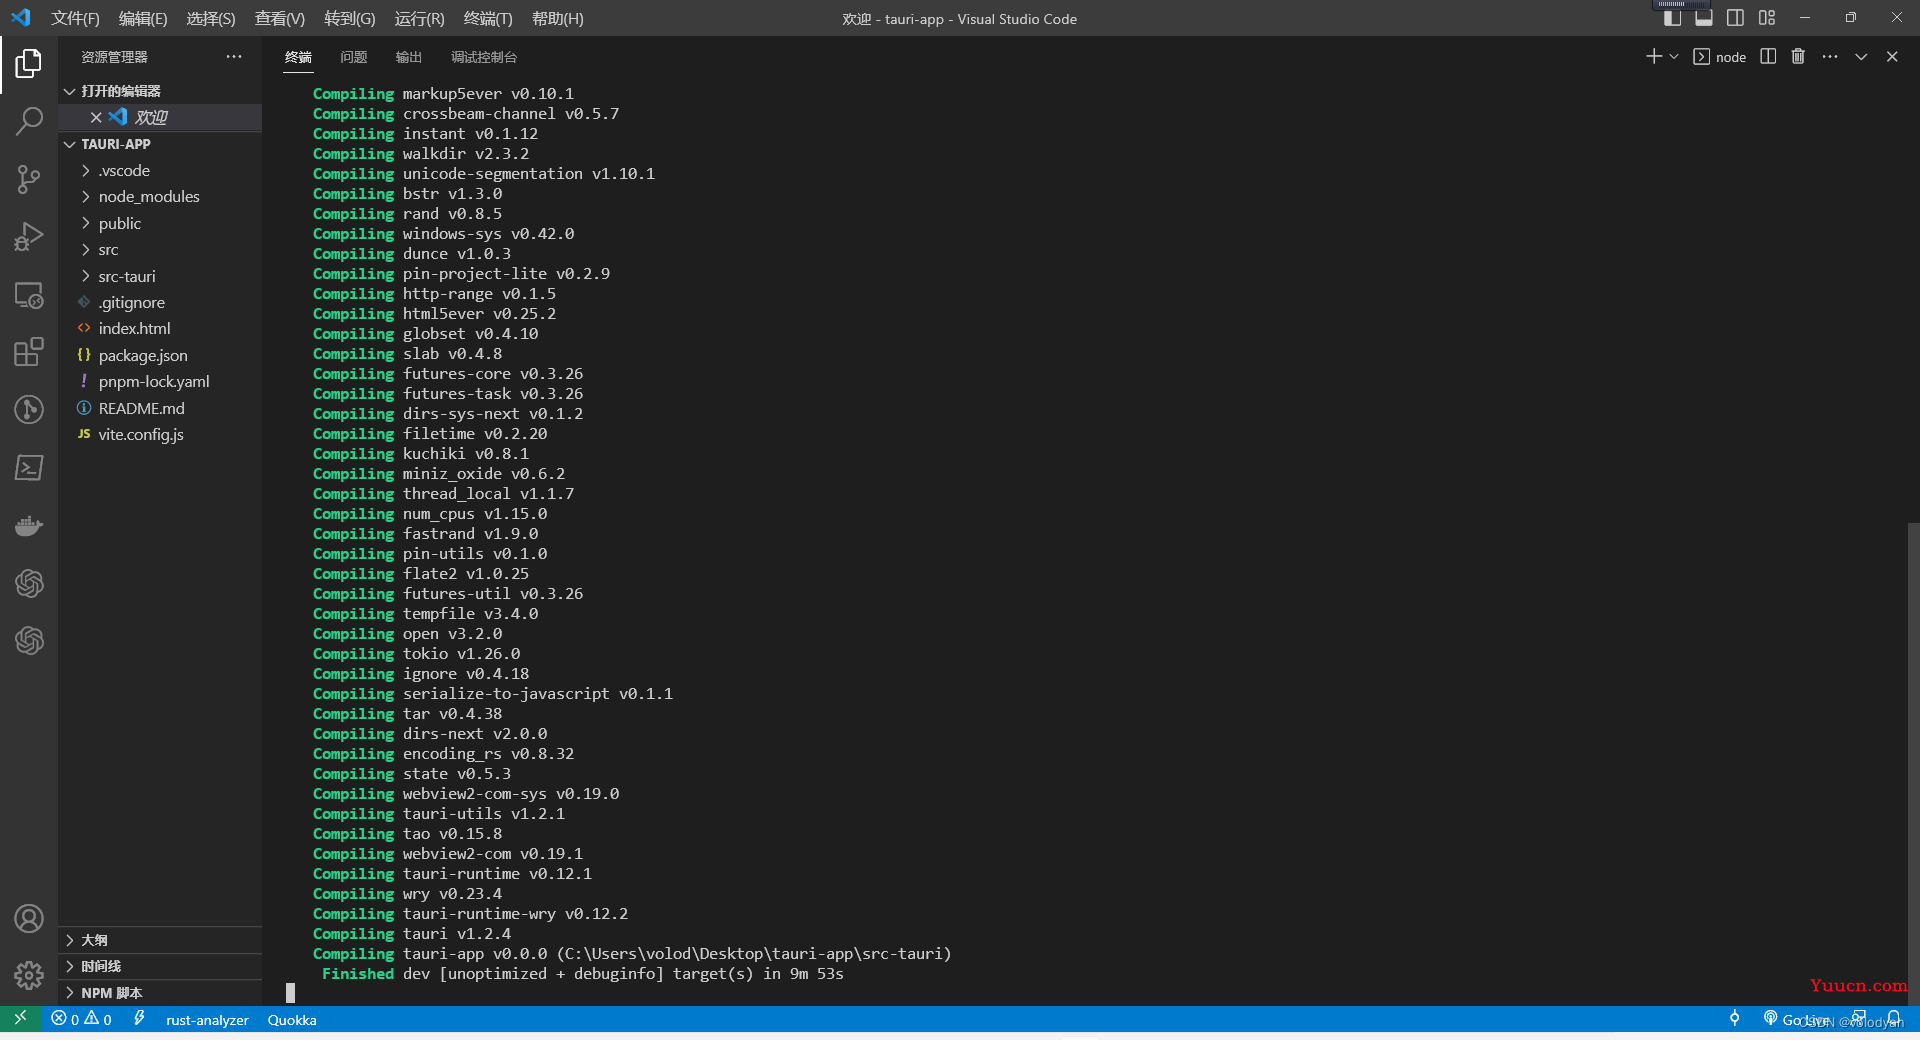Screen dimensions: 1920x1040
Task: Open package.json file
Action: click(x=160, y=355)
